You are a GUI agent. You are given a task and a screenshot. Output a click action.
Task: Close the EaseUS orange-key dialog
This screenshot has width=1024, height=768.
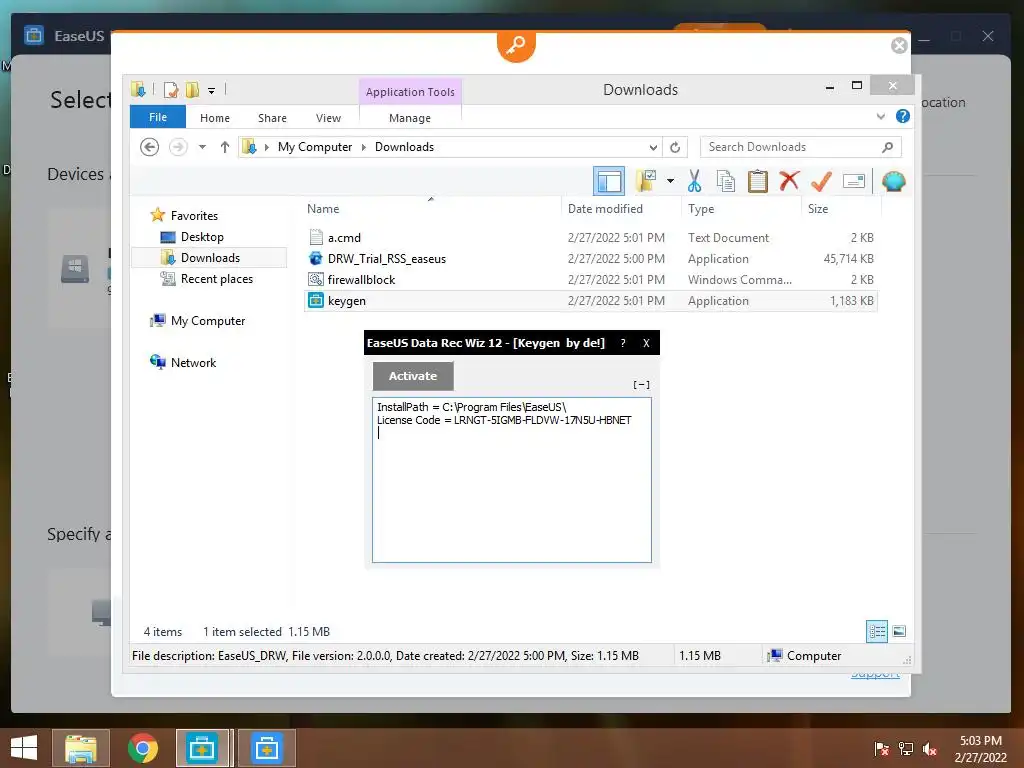point(899,45)
